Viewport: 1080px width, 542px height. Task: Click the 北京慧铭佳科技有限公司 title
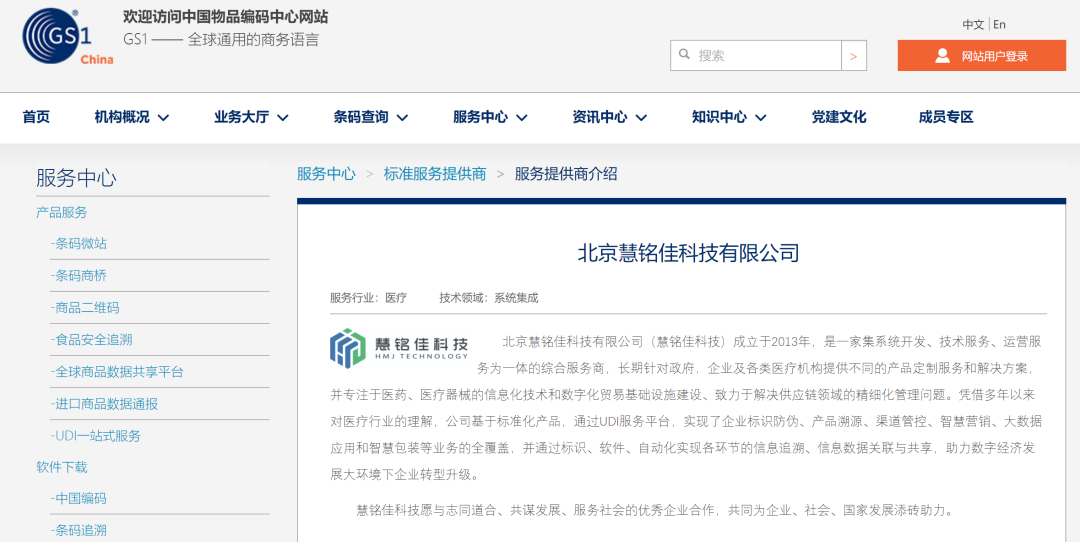(688, 253)
